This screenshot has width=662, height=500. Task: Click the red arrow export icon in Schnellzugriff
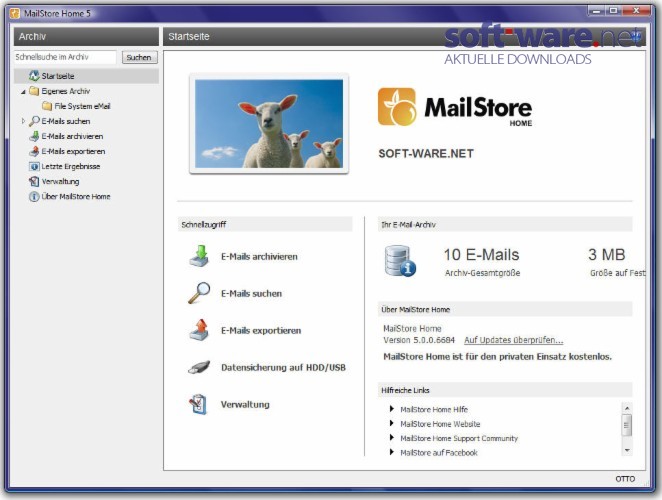click(x=199, y=330)
